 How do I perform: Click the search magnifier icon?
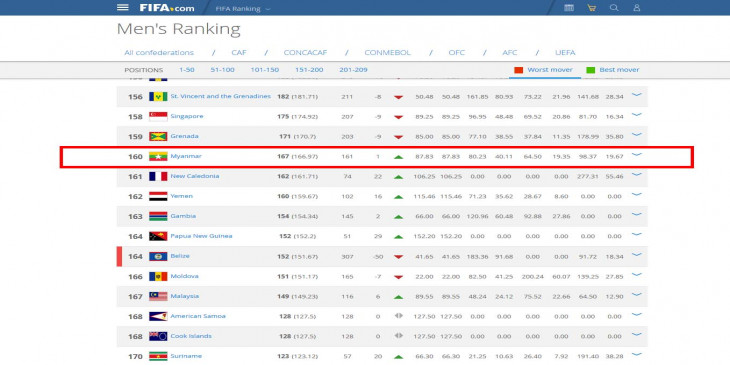[614, 8]
